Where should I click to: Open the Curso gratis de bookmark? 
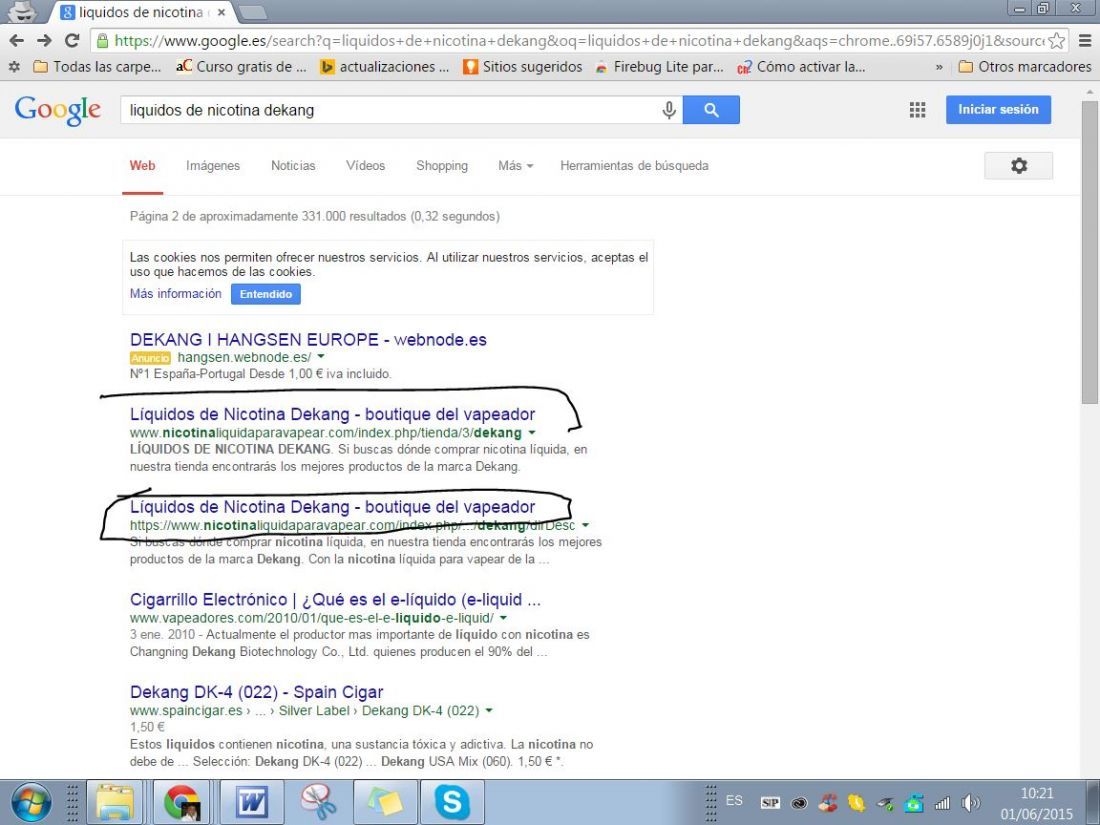241,67
